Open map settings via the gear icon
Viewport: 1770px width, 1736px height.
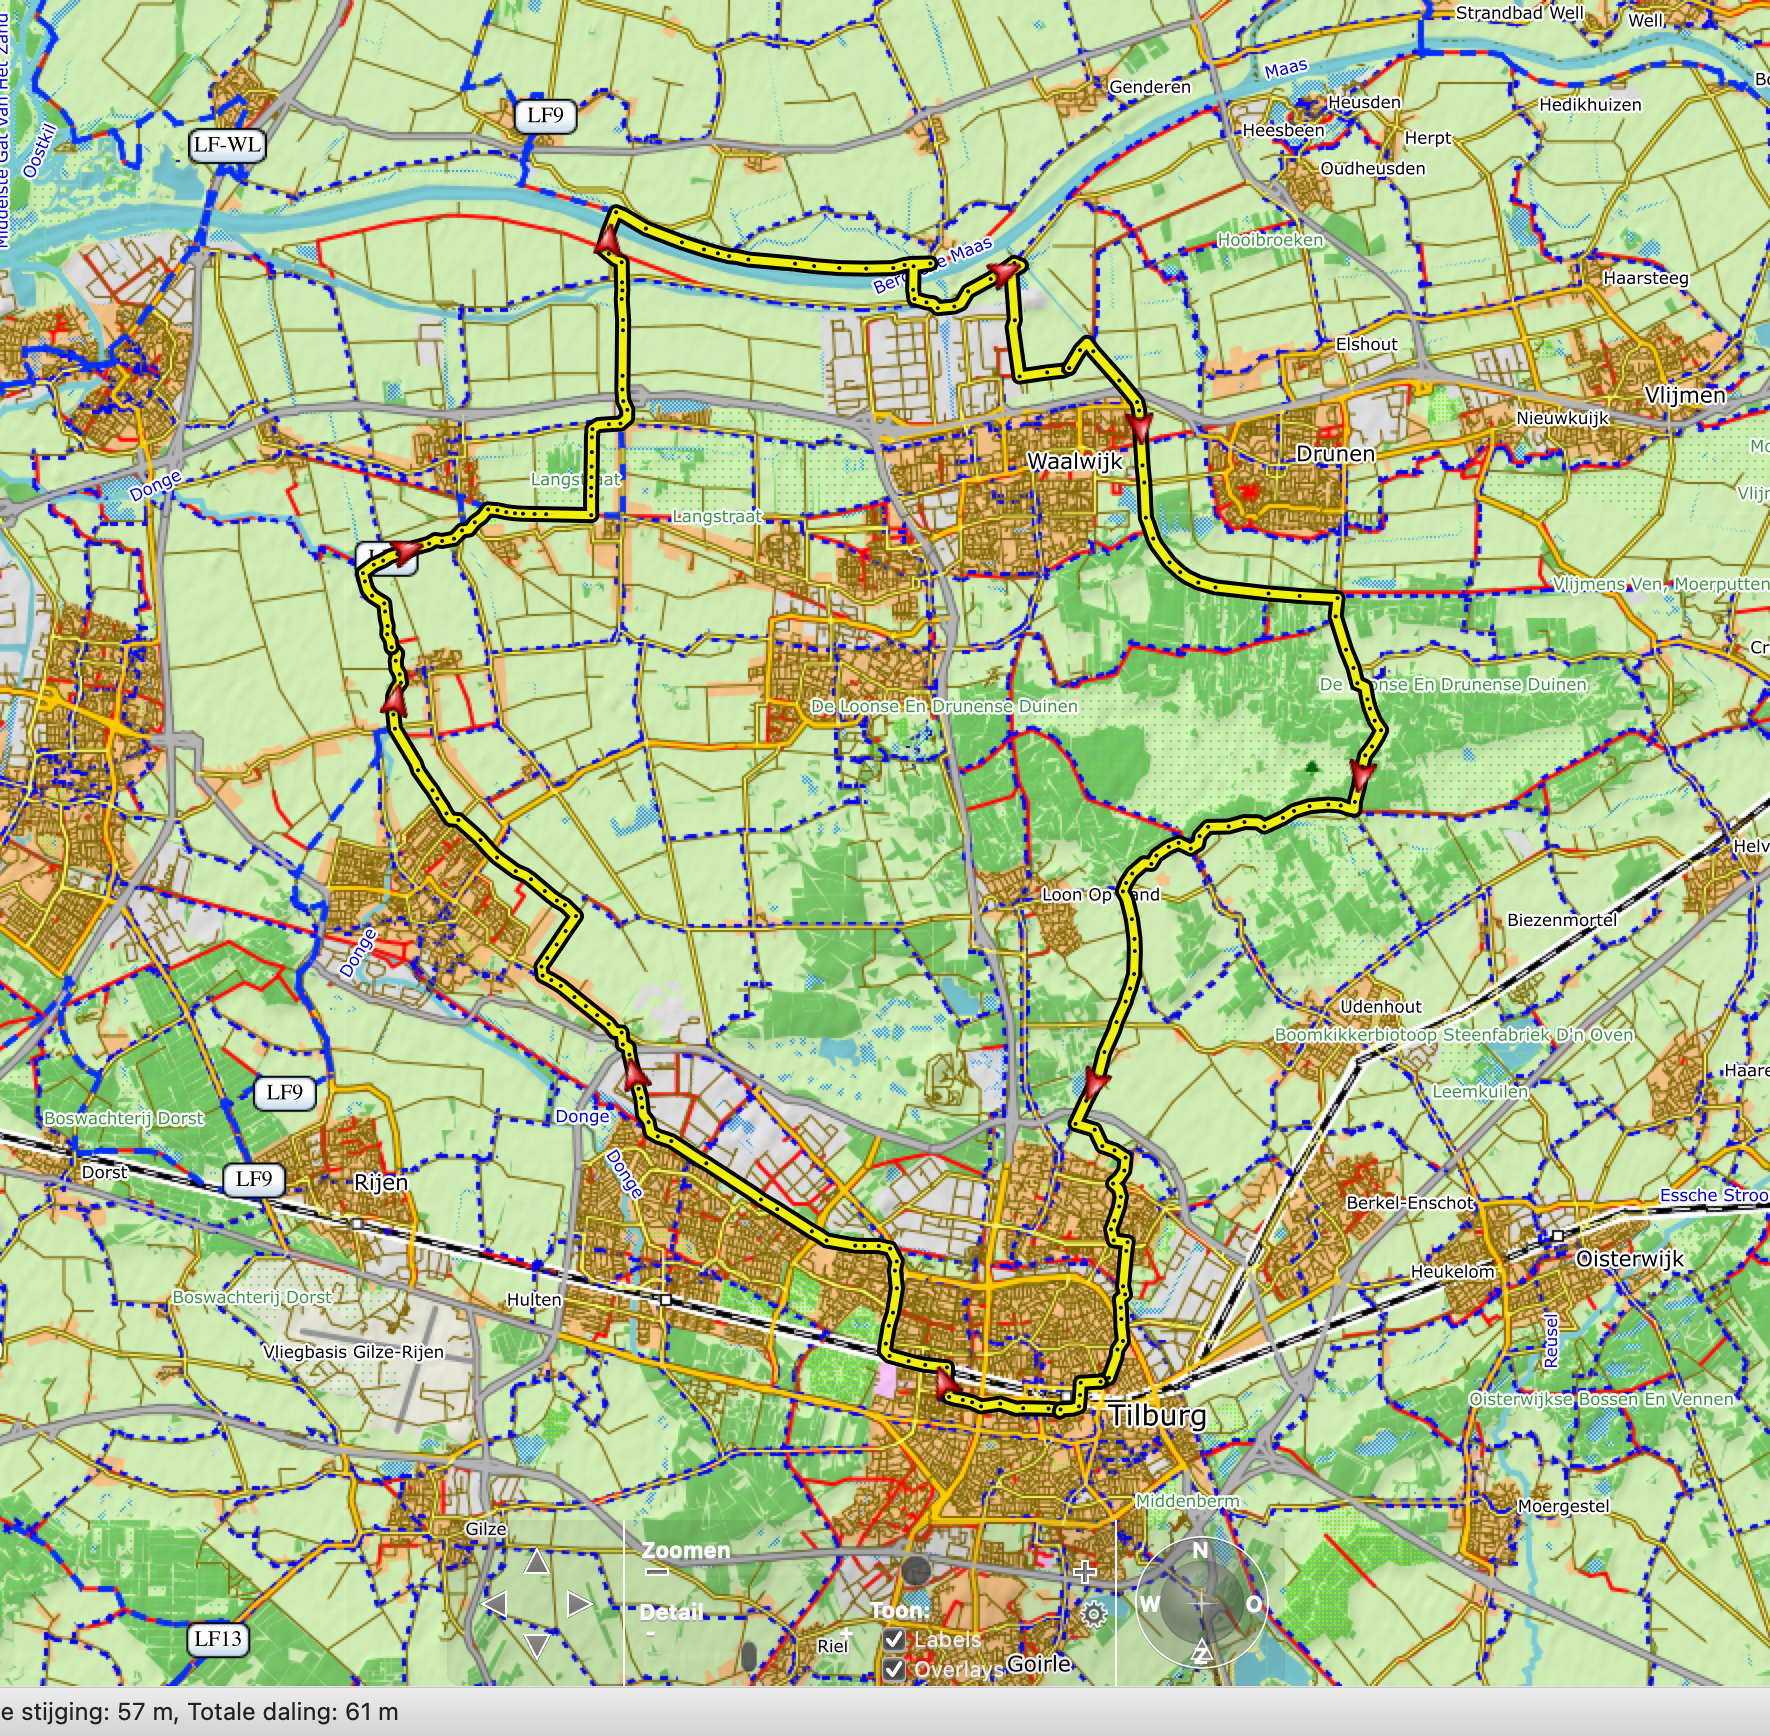click(x=1094, y=1614)
